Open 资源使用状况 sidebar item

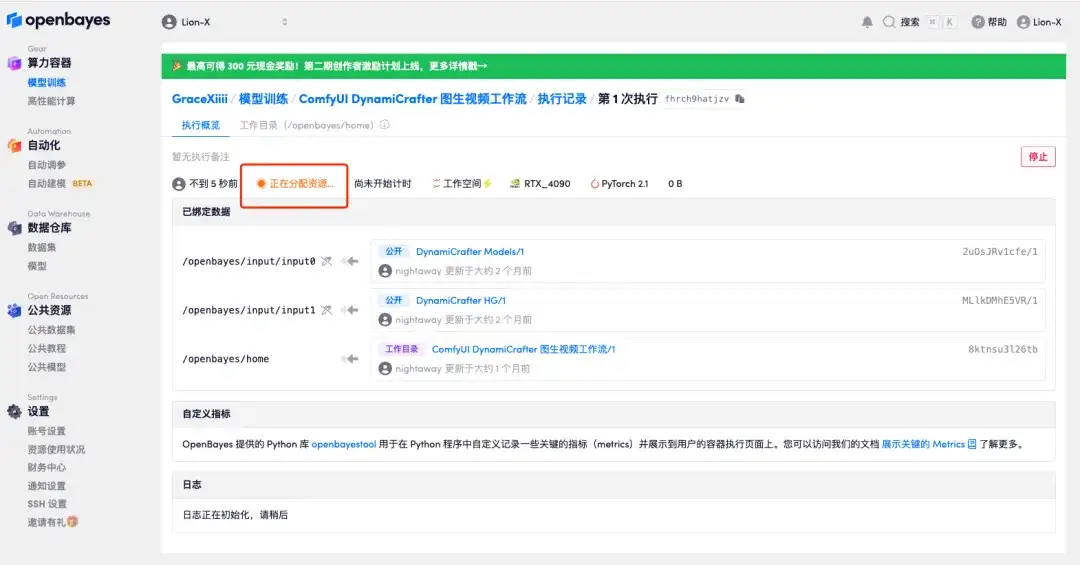click(x=56, y=449)
